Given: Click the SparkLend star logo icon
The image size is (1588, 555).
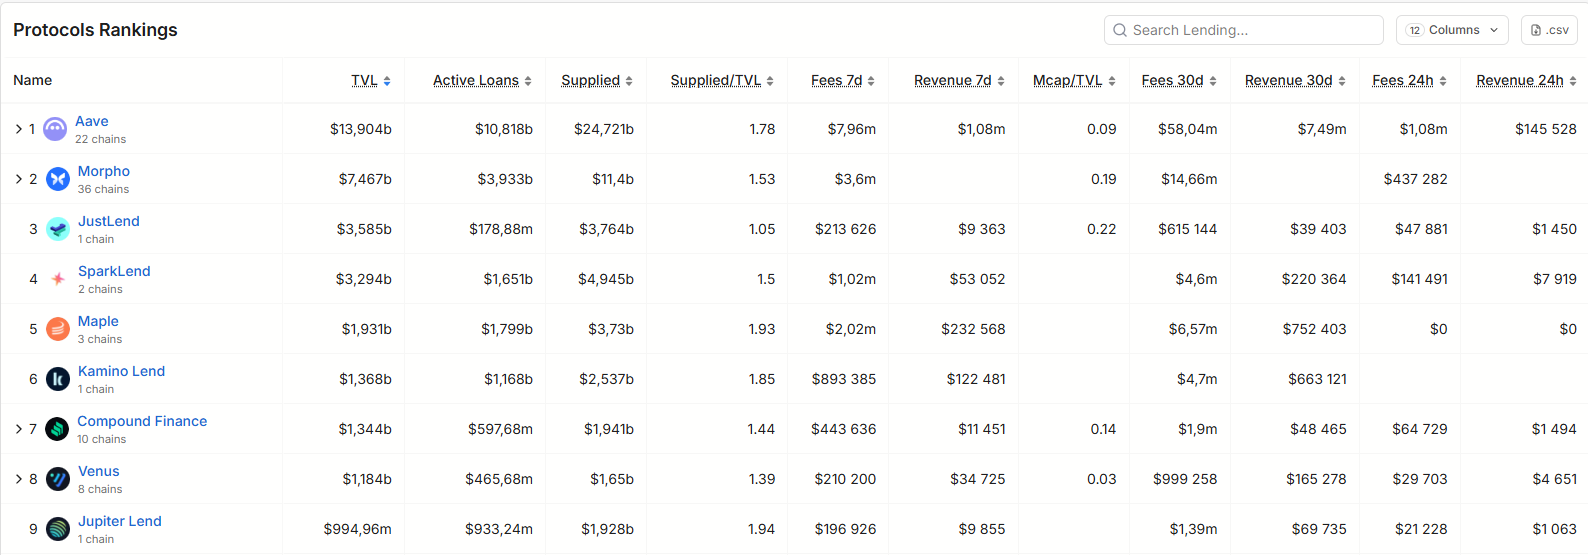Looking at the screenshot, I should pos(58,279).
